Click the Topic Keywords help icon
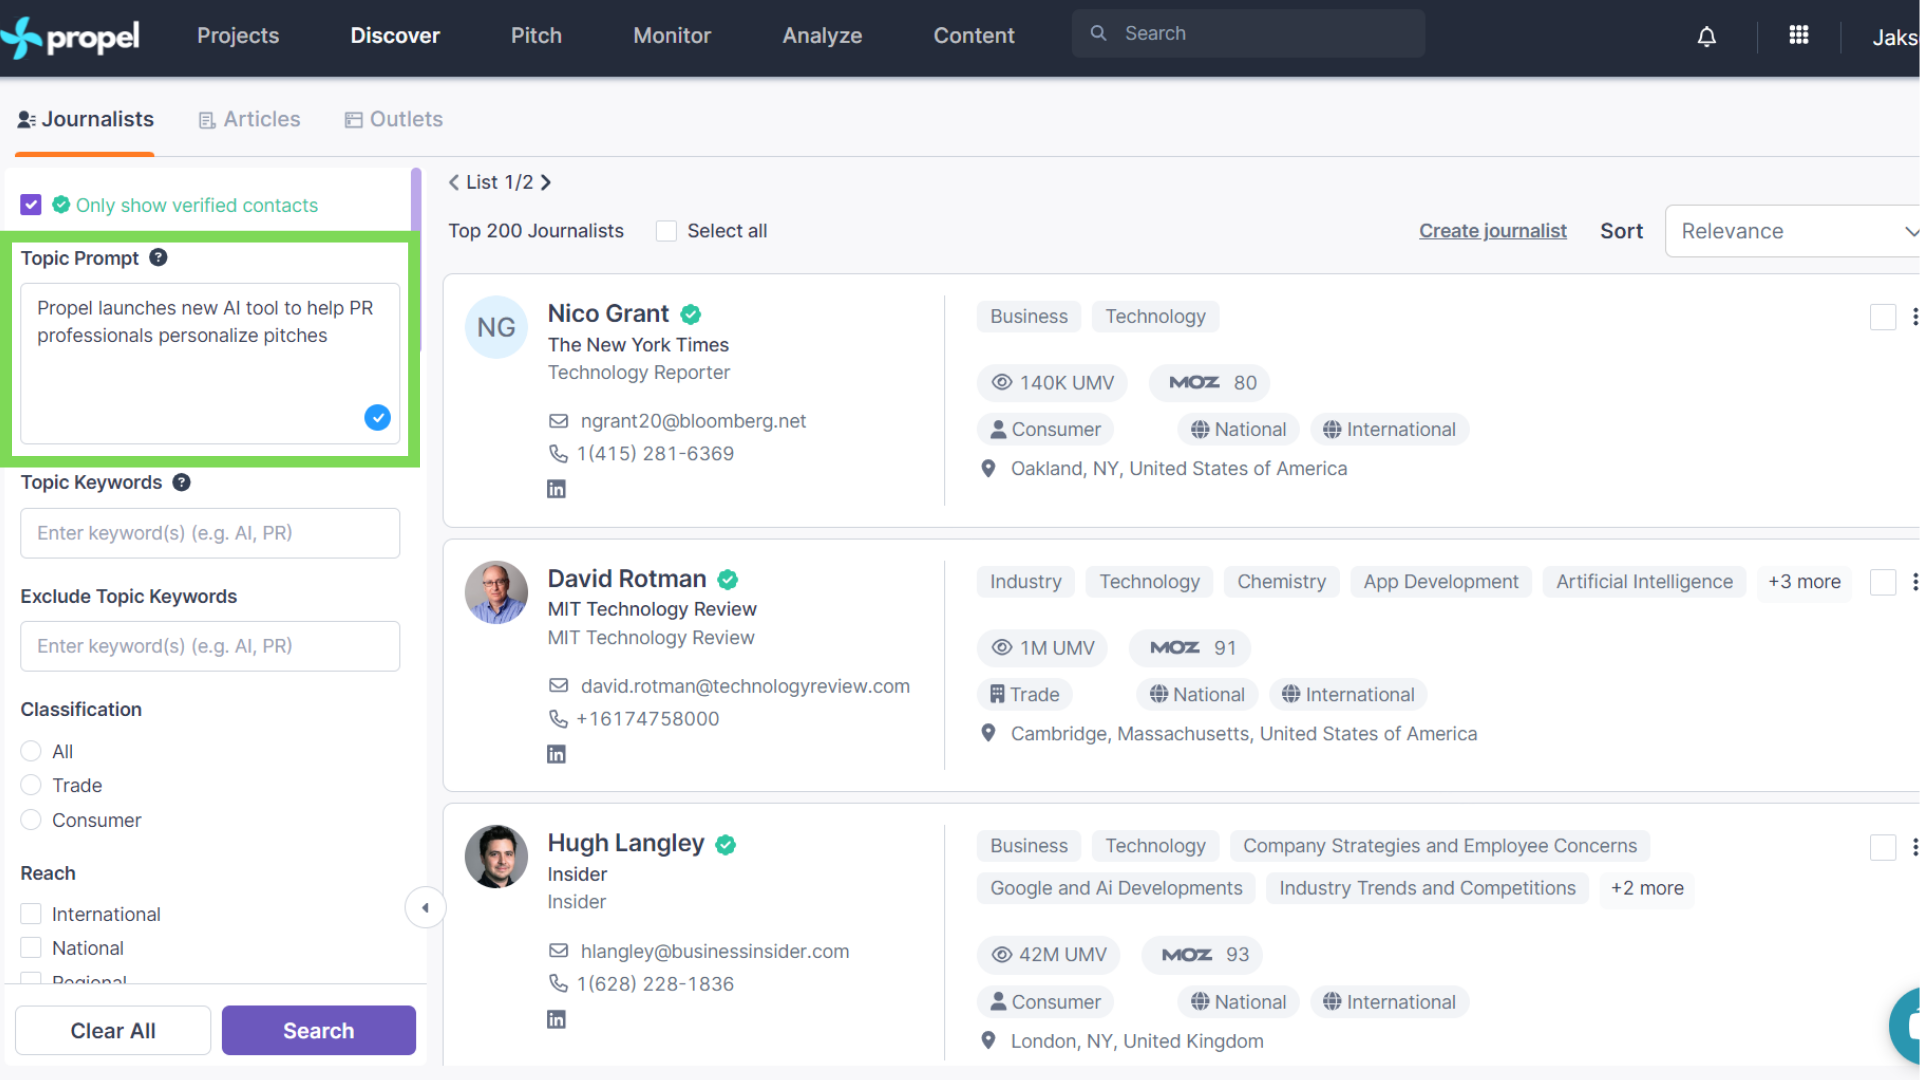This screenshot has width=1920, height=1080. tap(181, 482)
